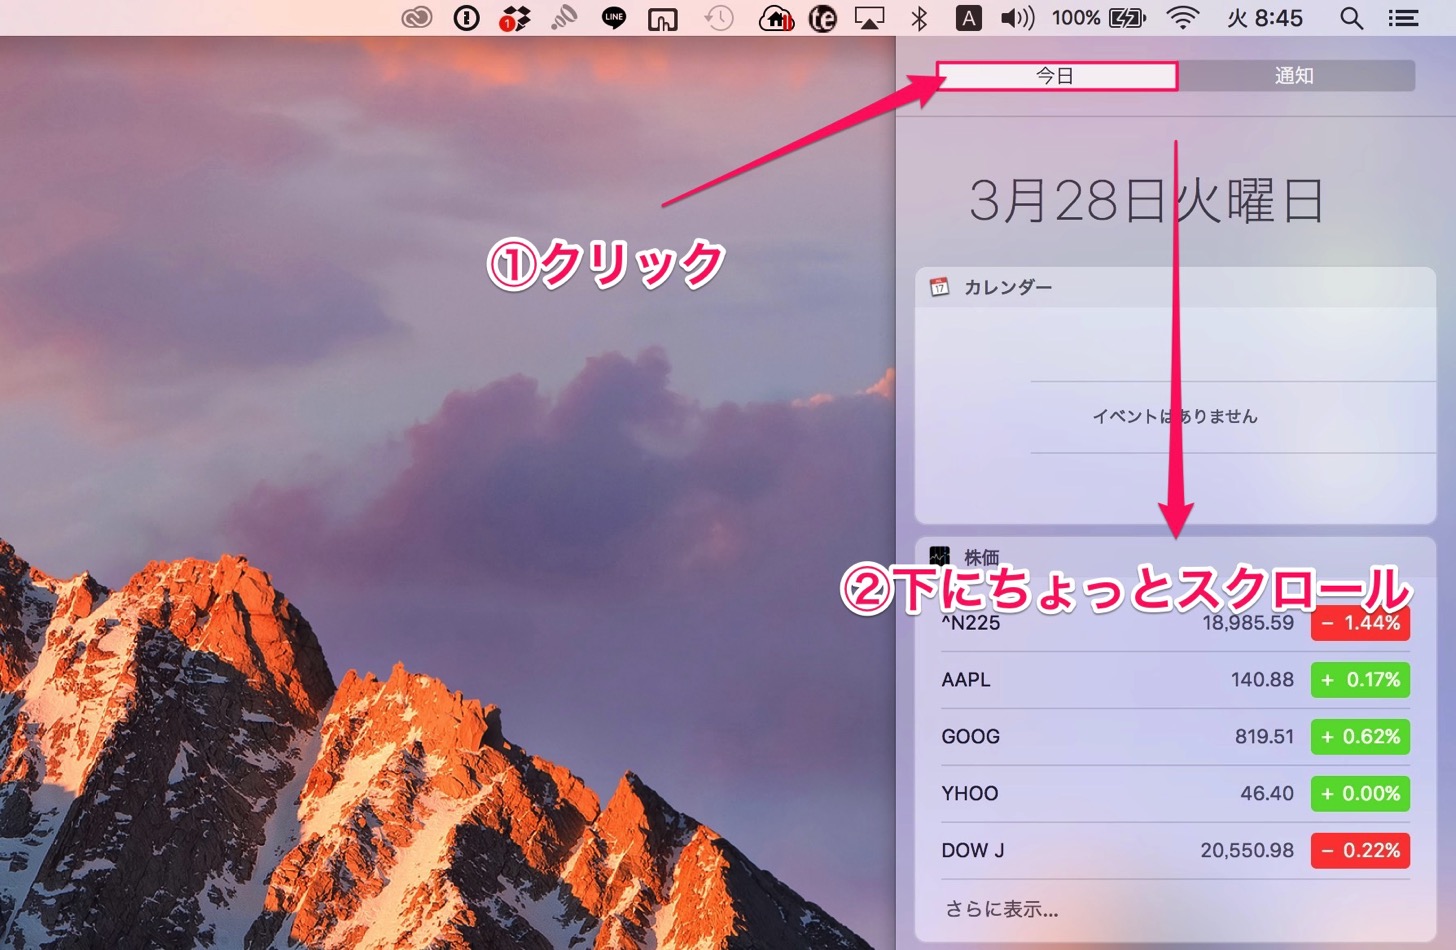Click the さらに表示... link
The height and width of the screenshot is (950, 1456).
point(1001,909)
